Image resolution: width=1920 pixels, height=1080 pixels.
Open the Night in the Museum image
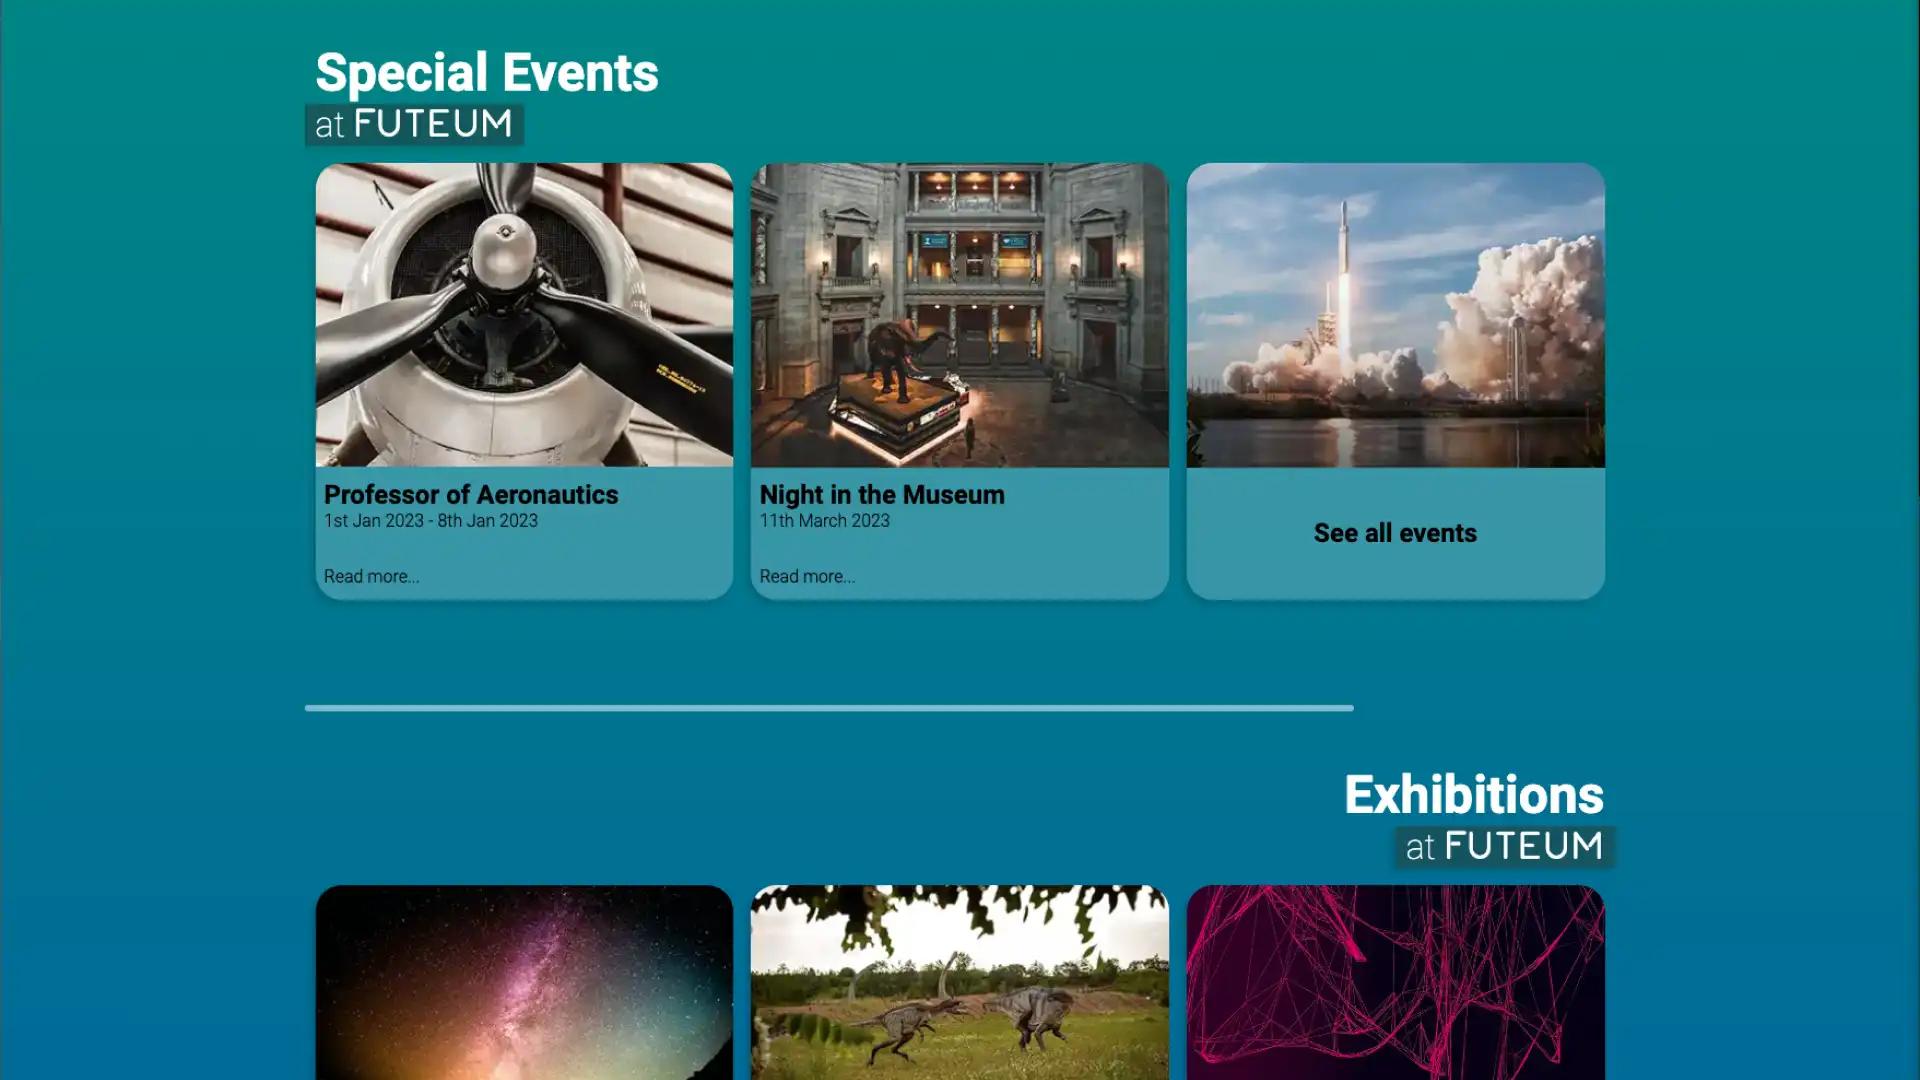[959, 315]
